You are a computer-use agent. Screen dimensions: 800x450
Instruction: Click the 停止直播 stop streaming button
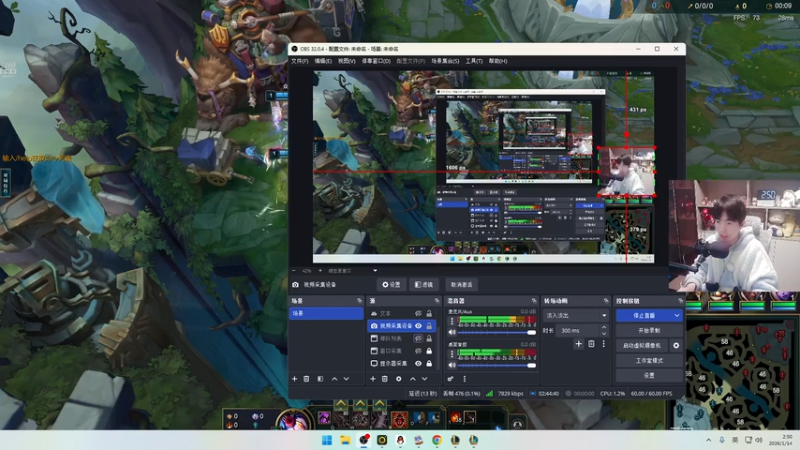[644, 316]
